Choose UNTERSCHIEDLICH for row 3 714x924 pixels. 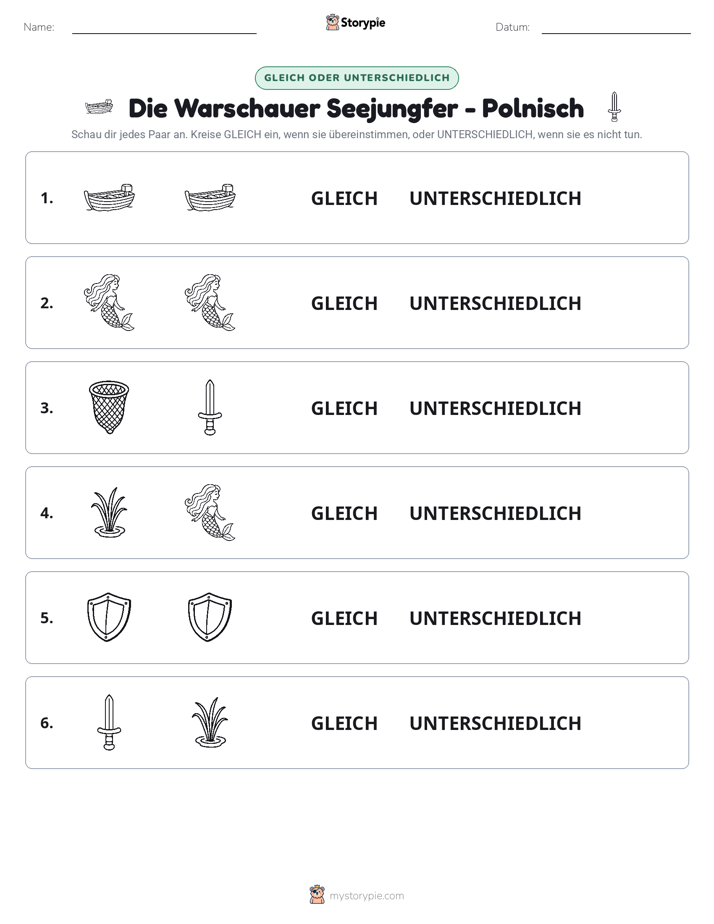[x=495, y=408]
